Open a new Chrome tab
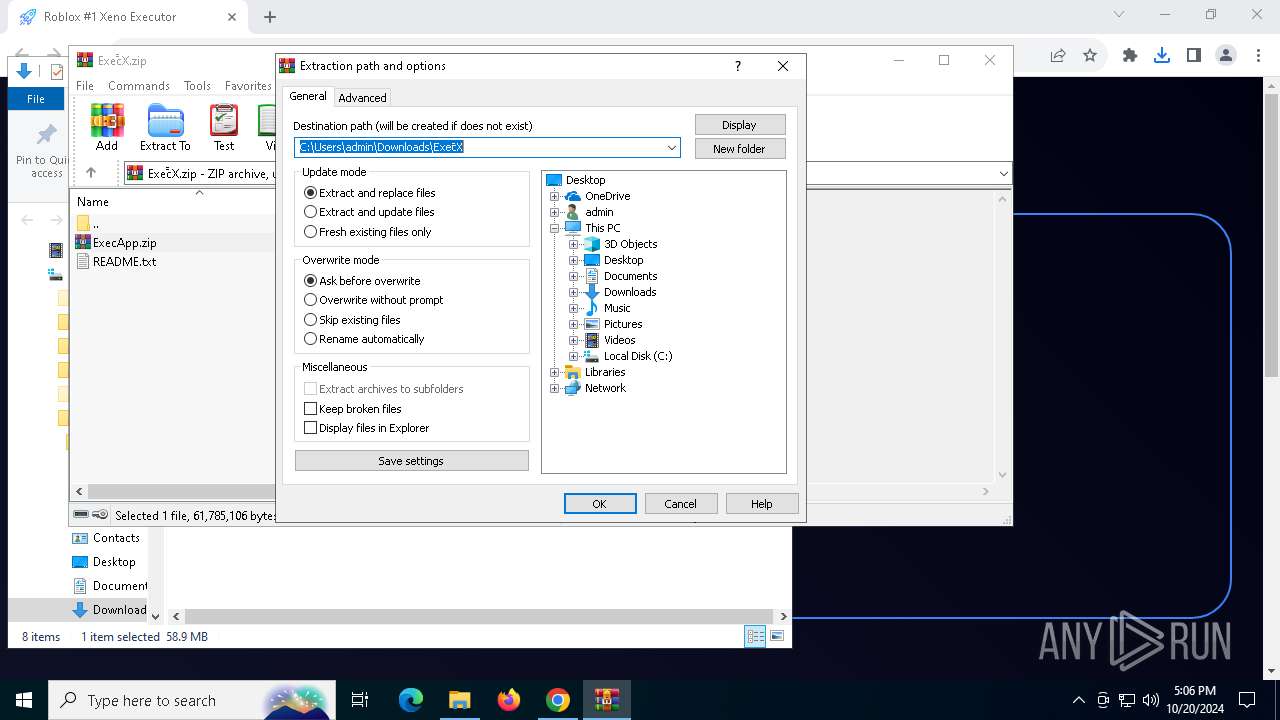 [x=270, y=17]
